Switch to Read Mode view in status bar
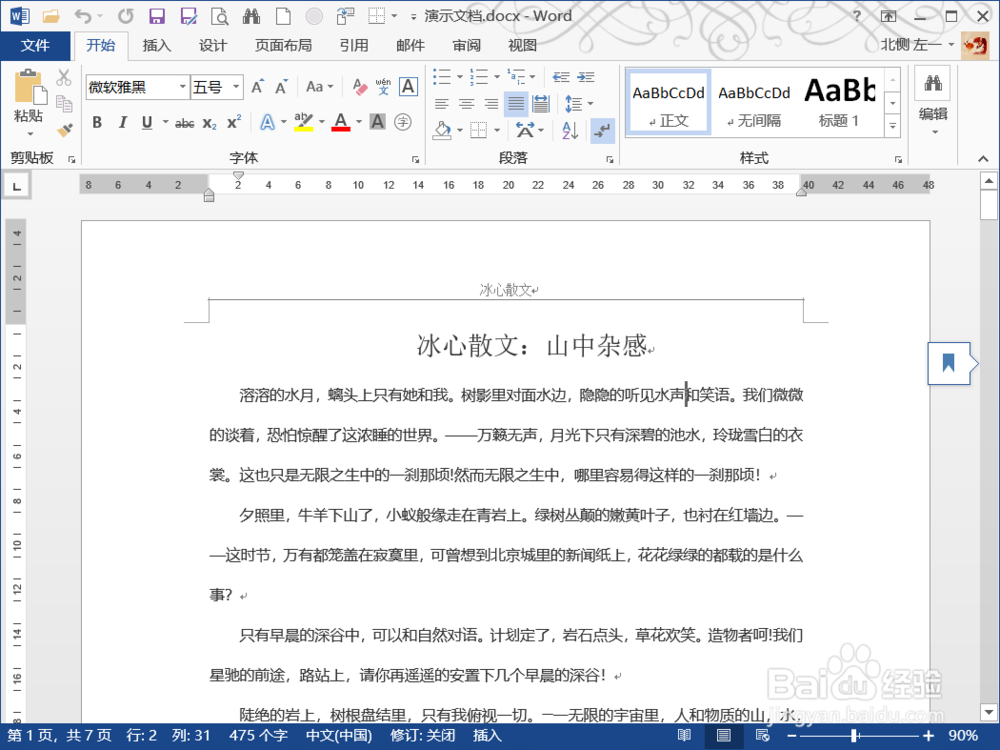1000x750 pixels. pyautogui.click(x=684, y=735)
